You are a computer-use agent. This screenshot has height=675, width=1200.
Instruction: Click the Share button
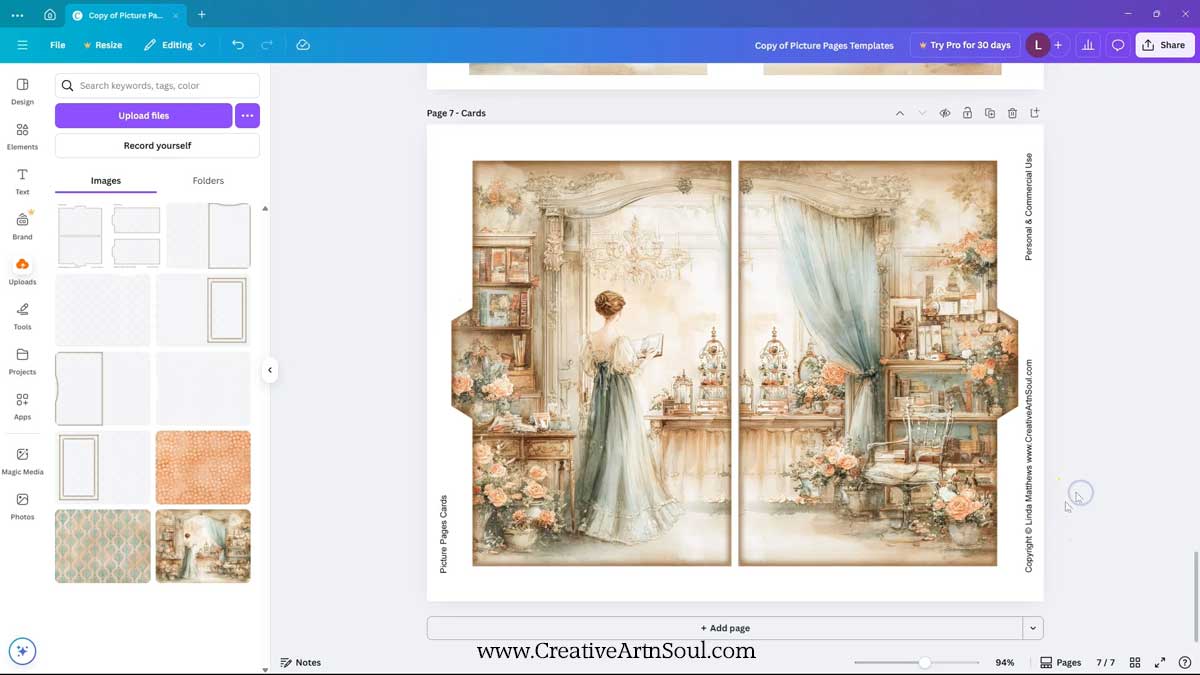click(1165, 45)
